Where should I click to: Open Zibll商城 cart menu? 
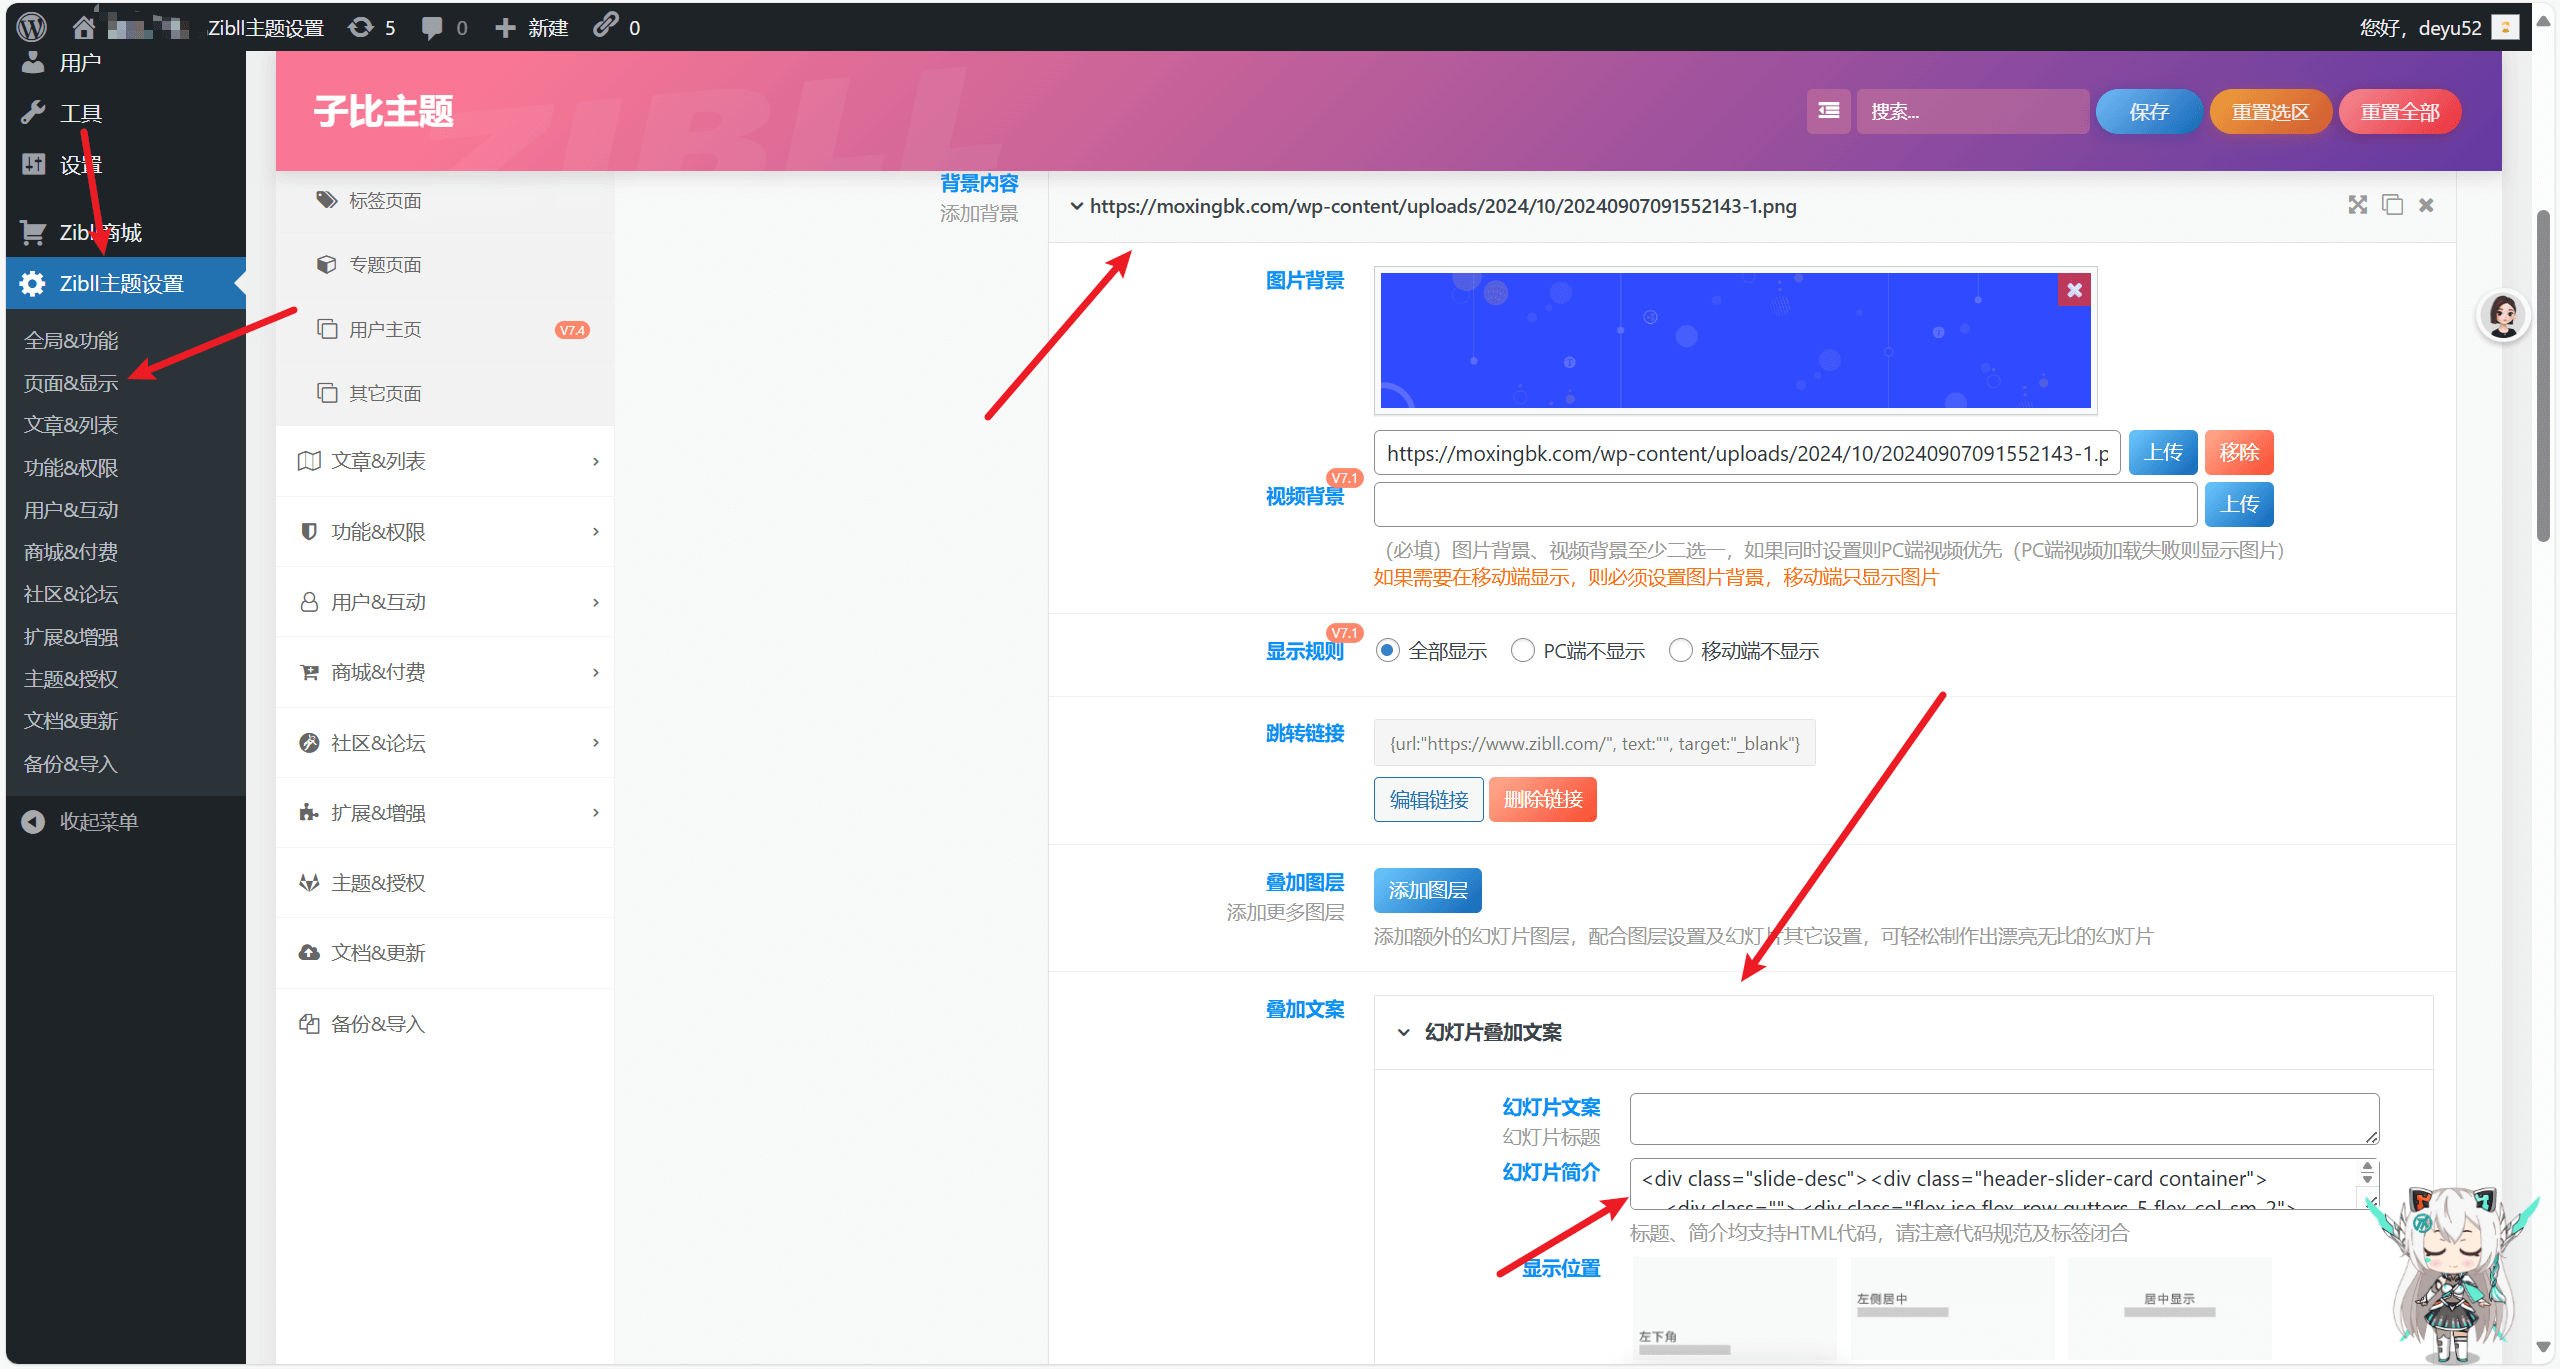(126, 232)
